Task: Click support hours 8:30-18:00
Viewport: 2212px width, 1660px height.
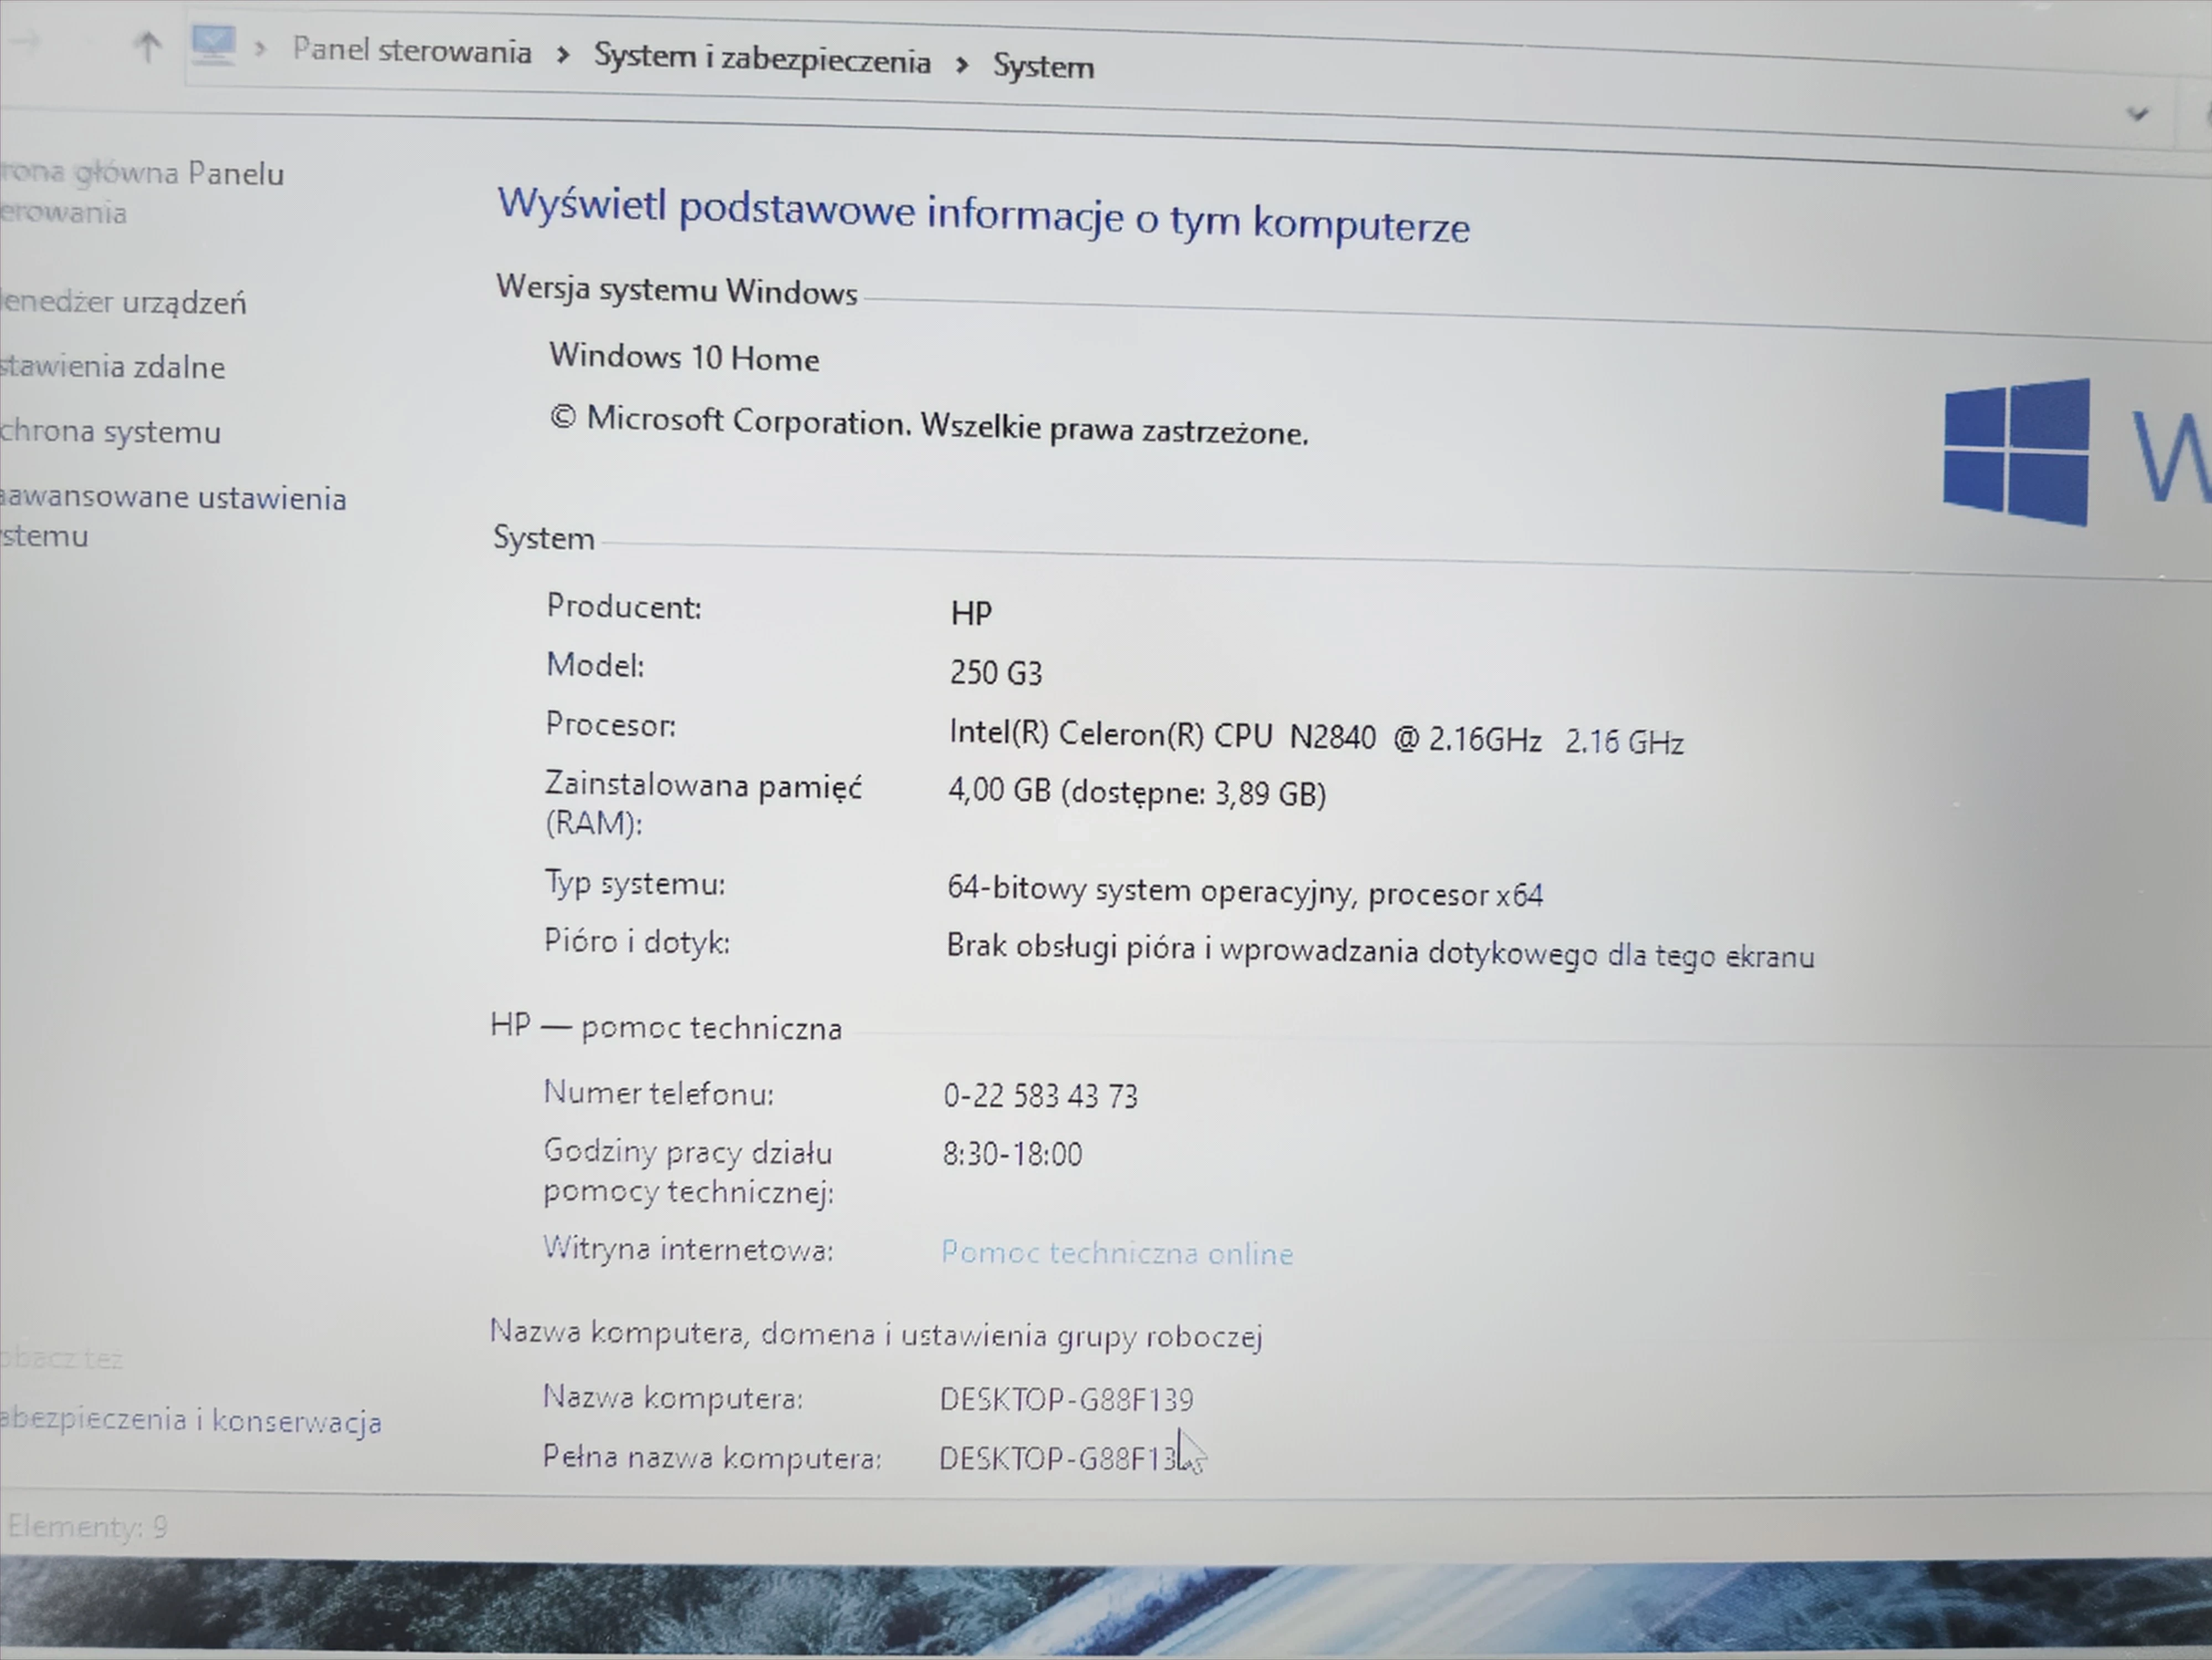Action: 1012,1154
